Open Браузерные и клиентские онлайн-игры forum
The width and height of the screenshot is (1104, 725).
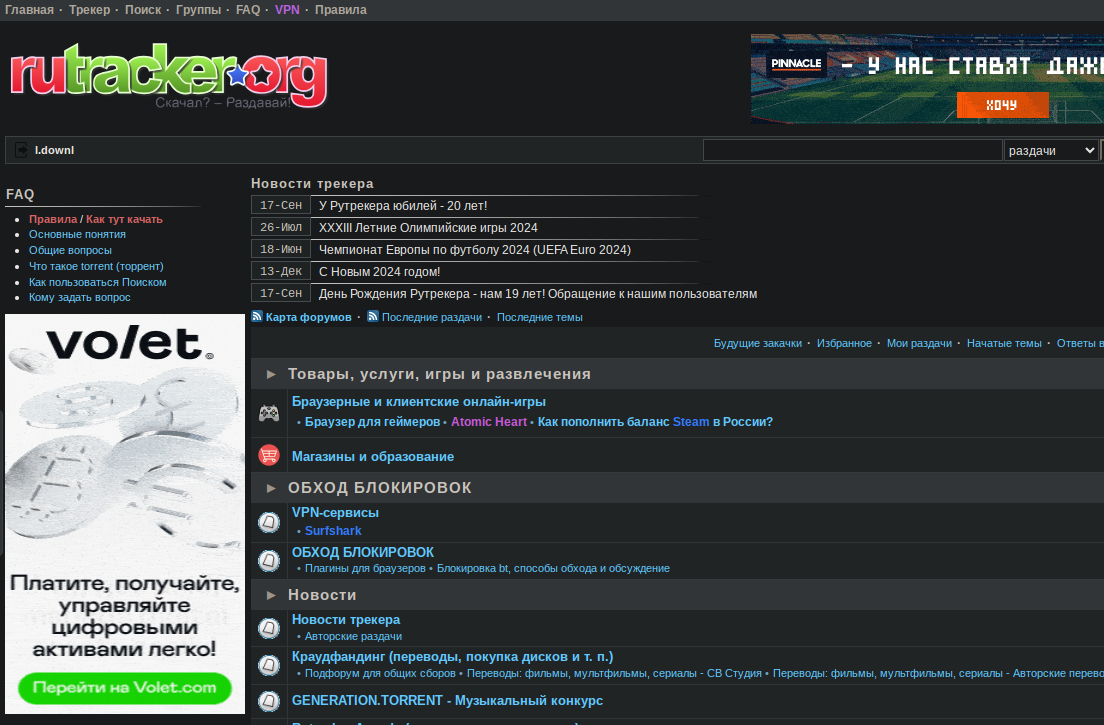point(419,402)
